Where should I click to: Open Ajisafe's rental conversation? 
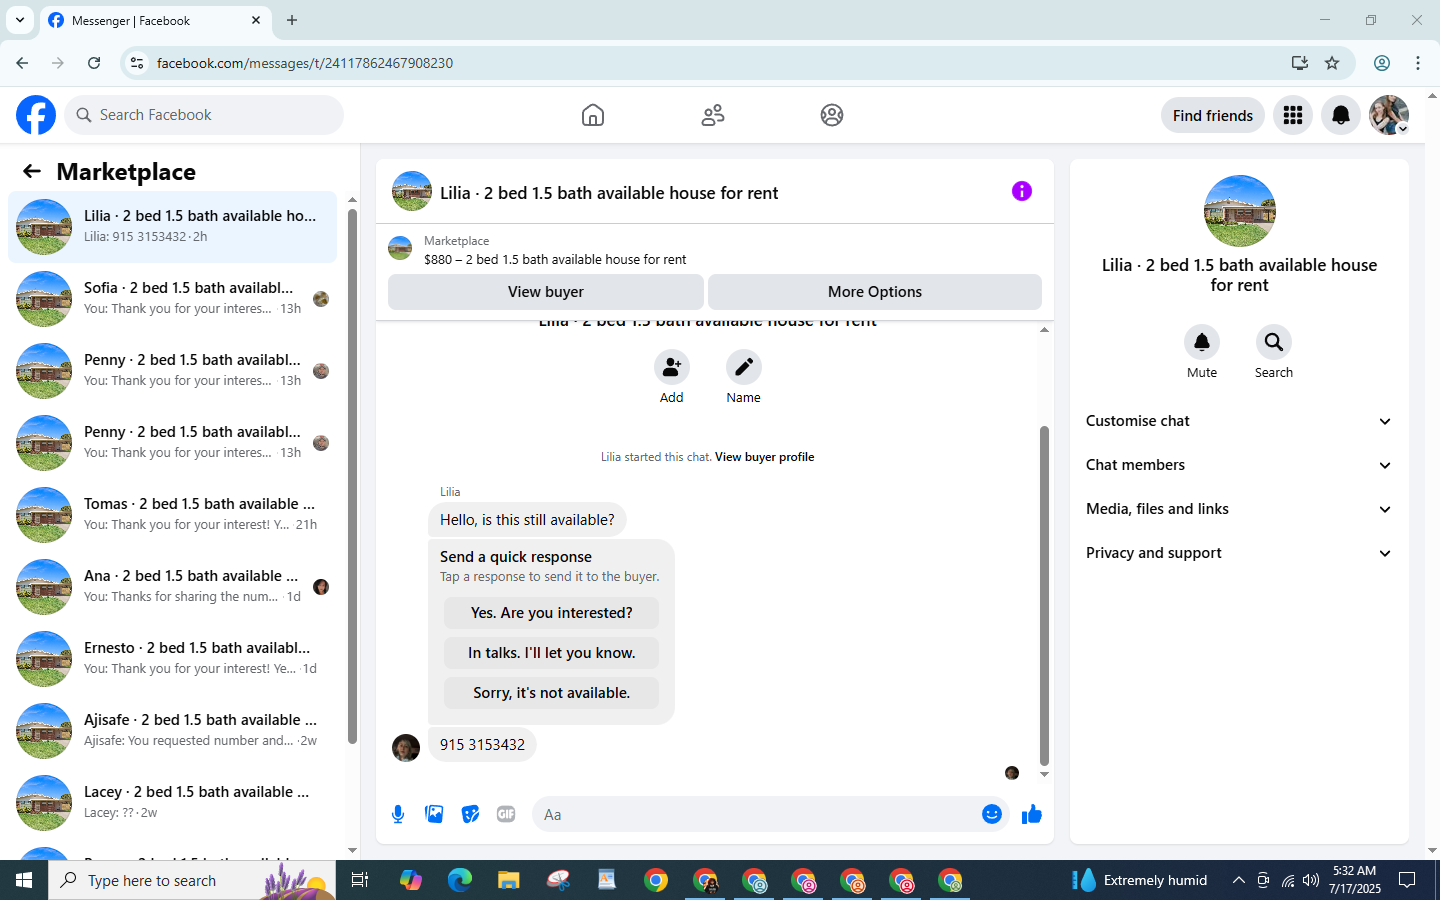pos(172,730)
